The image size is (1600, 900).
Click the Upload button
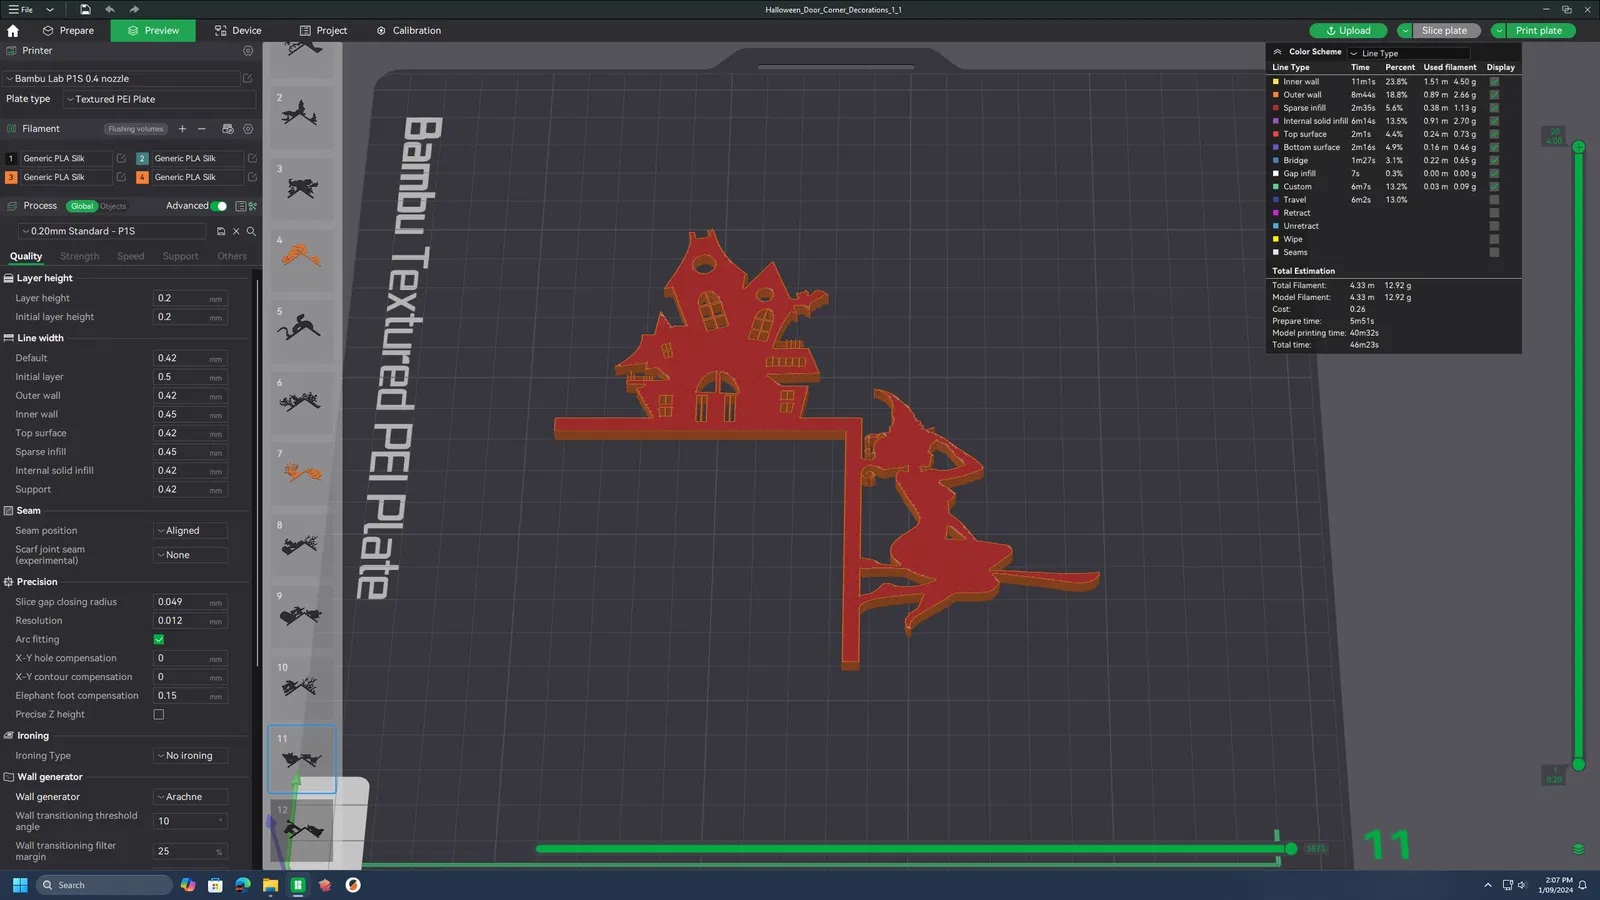click(x=1349, y=31)
